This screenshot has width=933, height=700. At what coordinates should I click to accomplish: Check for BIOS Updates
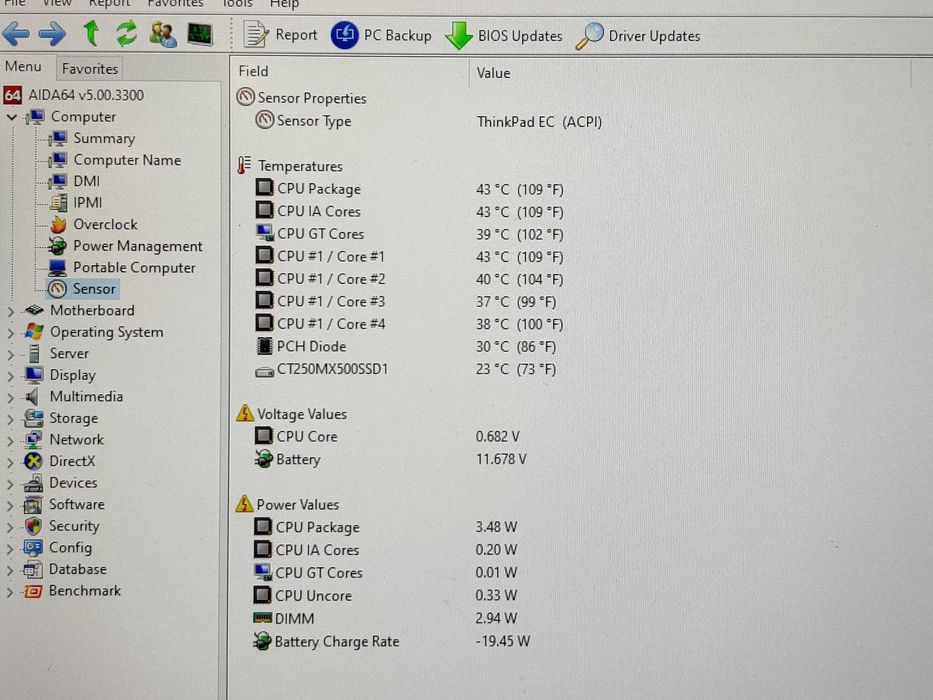504,36
